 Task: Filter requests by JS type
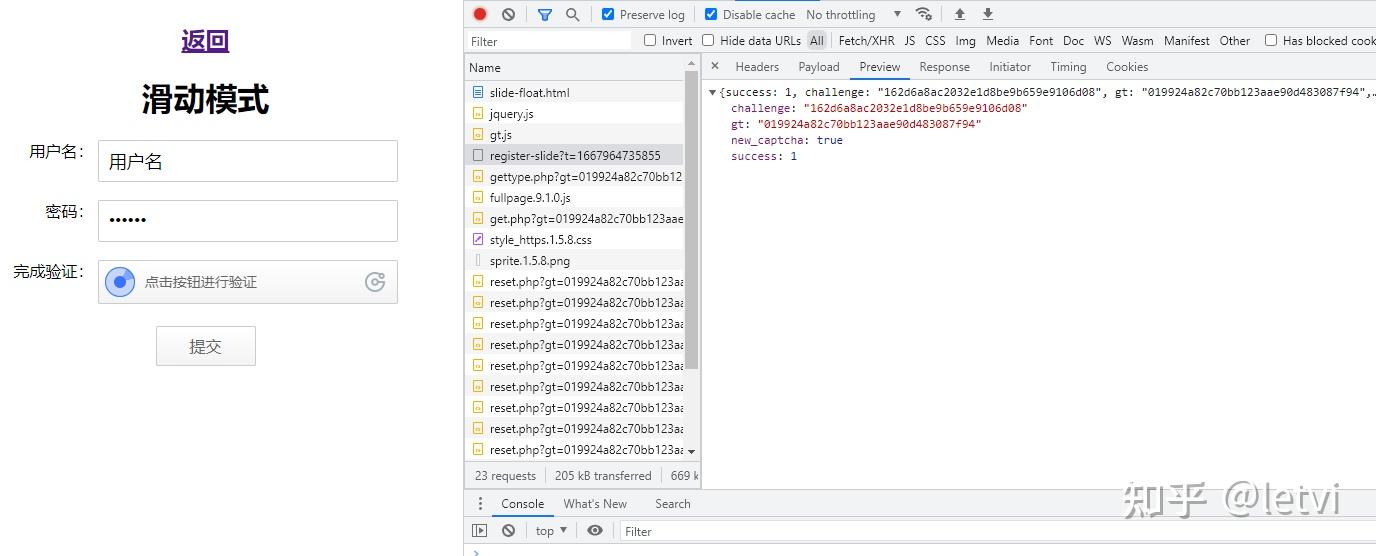(910, 41)
